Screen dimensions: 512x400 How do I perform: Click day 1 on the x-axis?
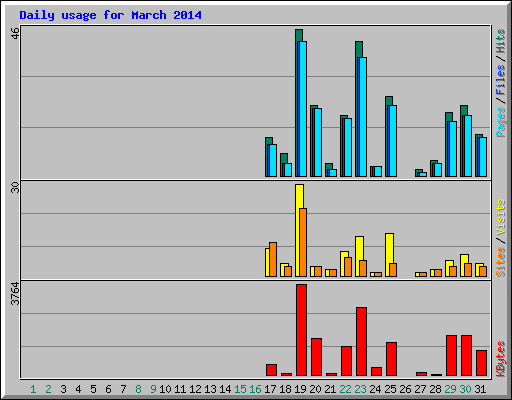pyautogui.click(x=33, y=389)
